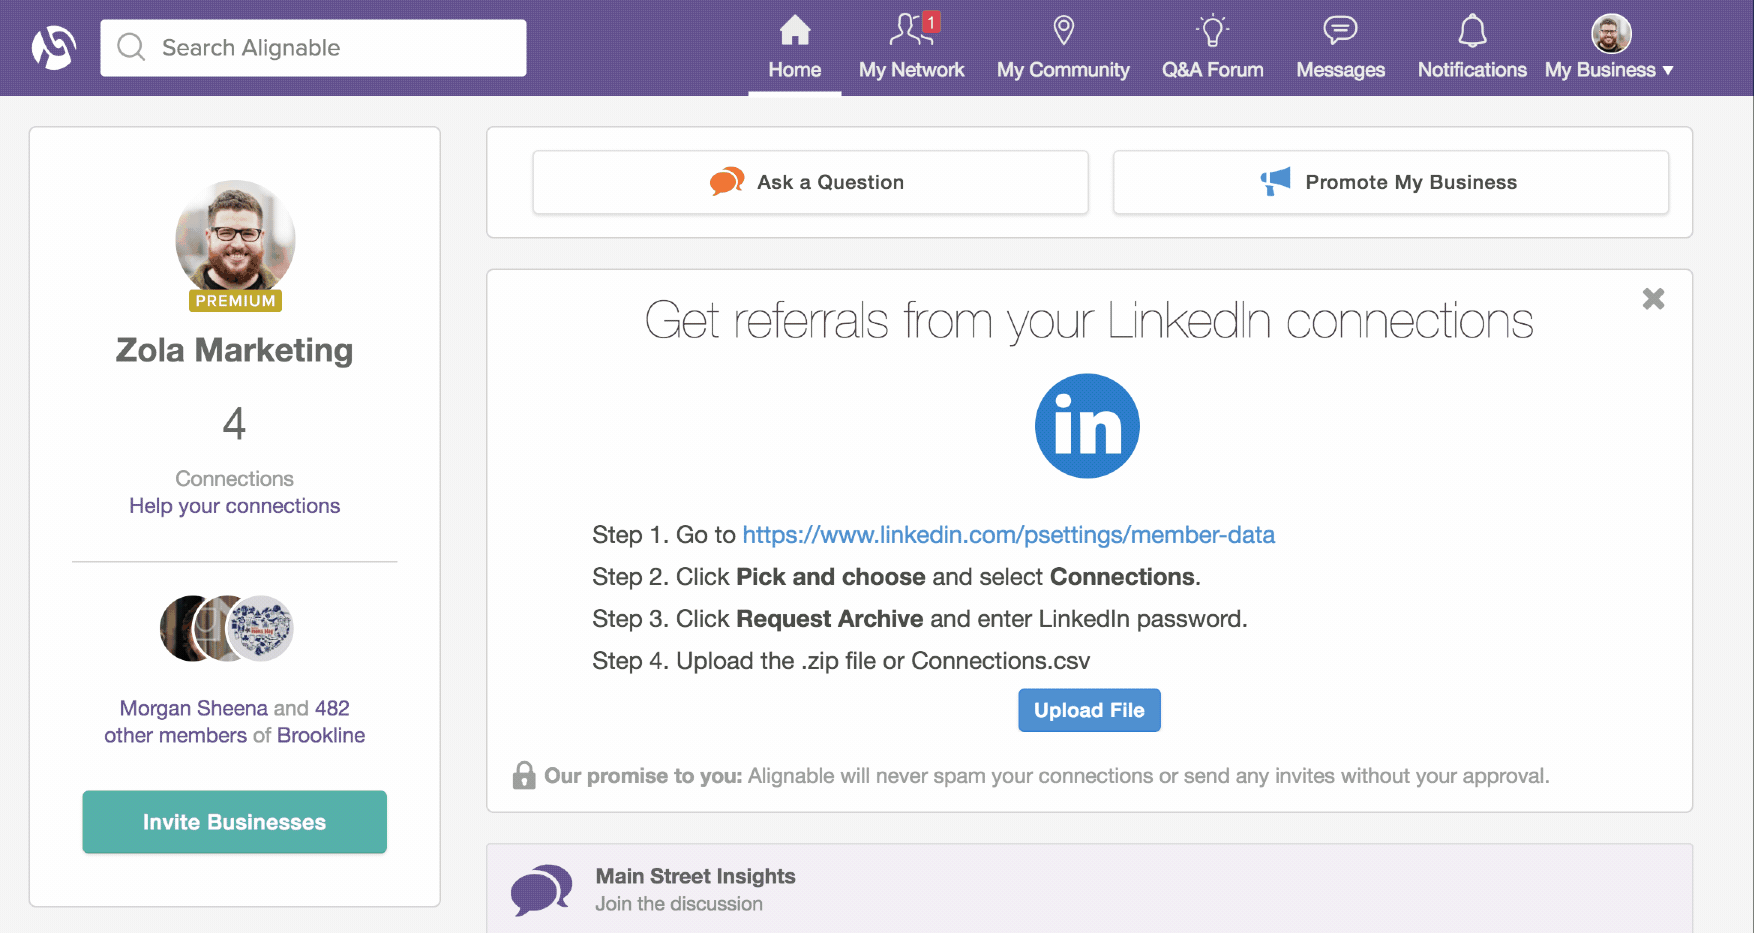Click the Main Street Insights chat icon
1754x933 pixels.
click(x=541, y=889)
